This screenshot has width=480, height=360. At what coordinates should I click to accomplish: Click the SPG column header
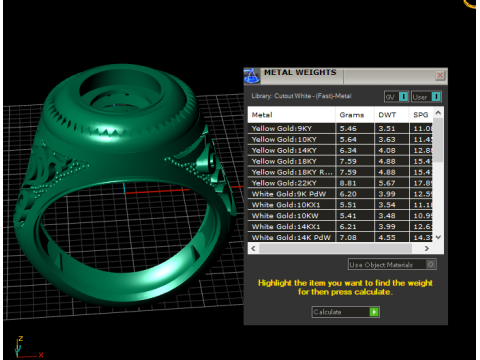point(421,115)
